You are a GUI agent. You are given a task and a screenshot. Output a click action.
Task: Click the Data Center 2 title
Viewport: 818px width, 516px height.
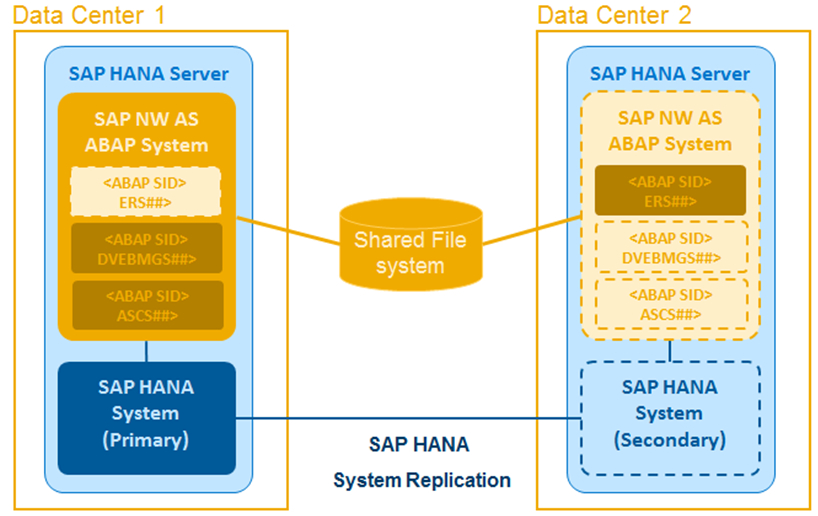point(614,15)
